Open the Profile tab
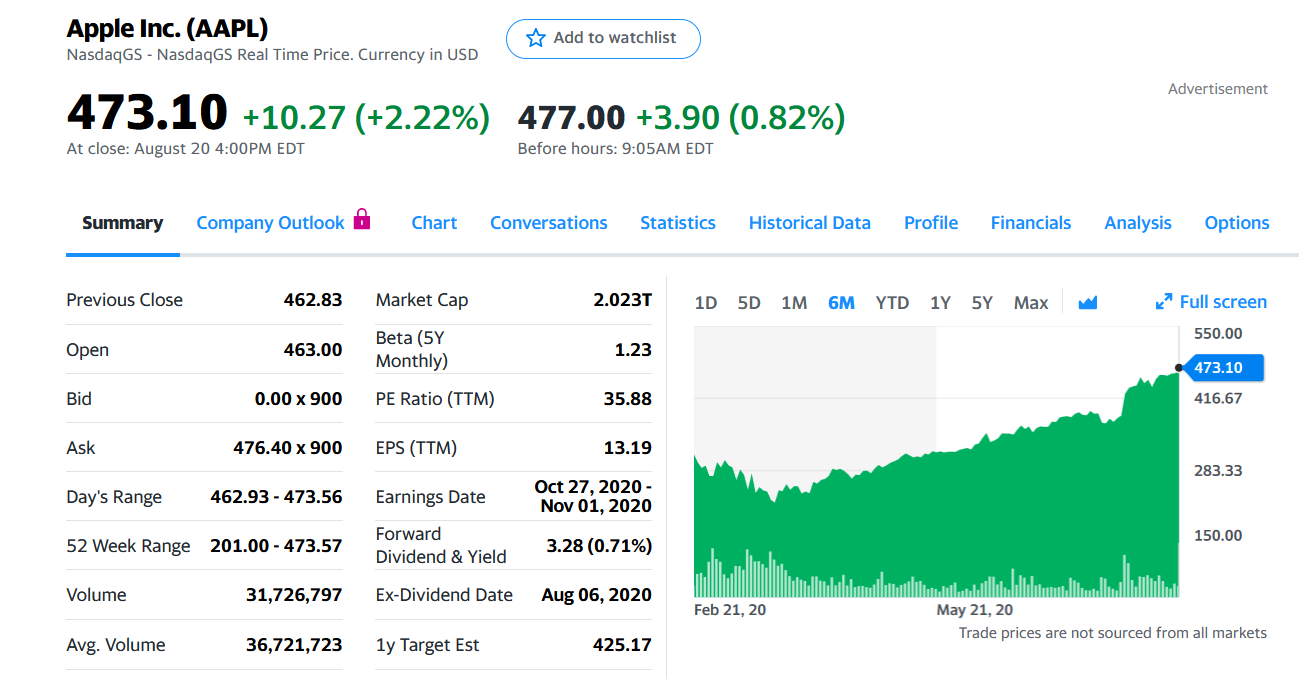The height and width of the screenshot is (679, 1299). (x=931, y=223)
